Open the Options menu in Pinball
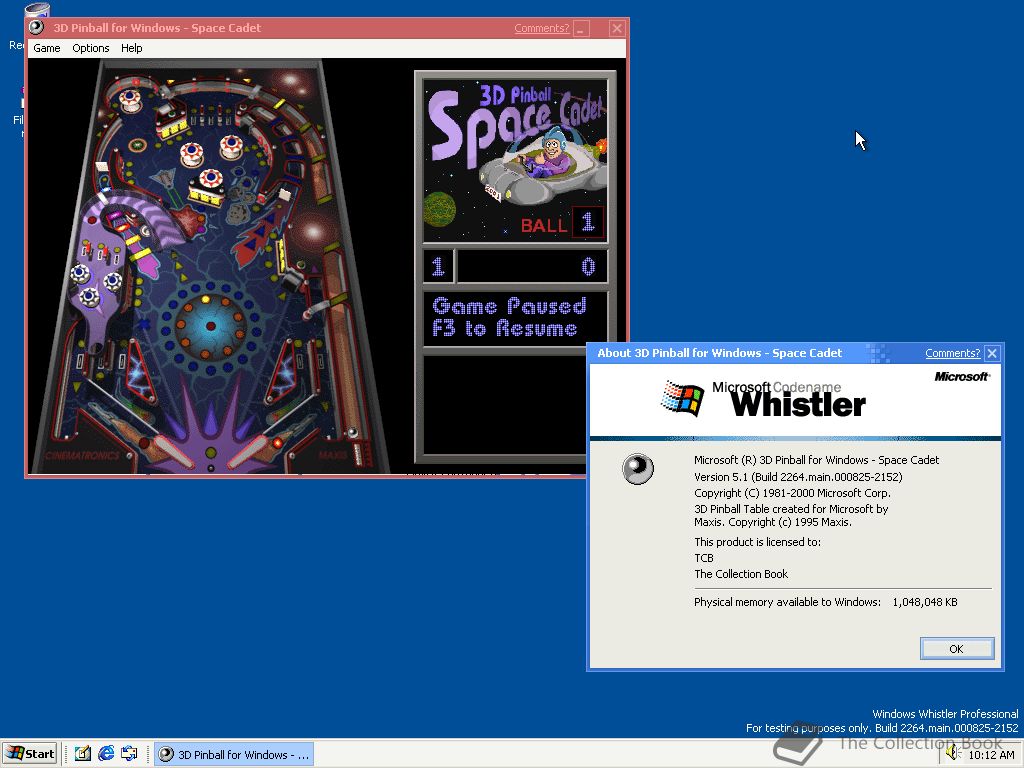The height and width of the screenshot is (768, 1024). (91, 48)
